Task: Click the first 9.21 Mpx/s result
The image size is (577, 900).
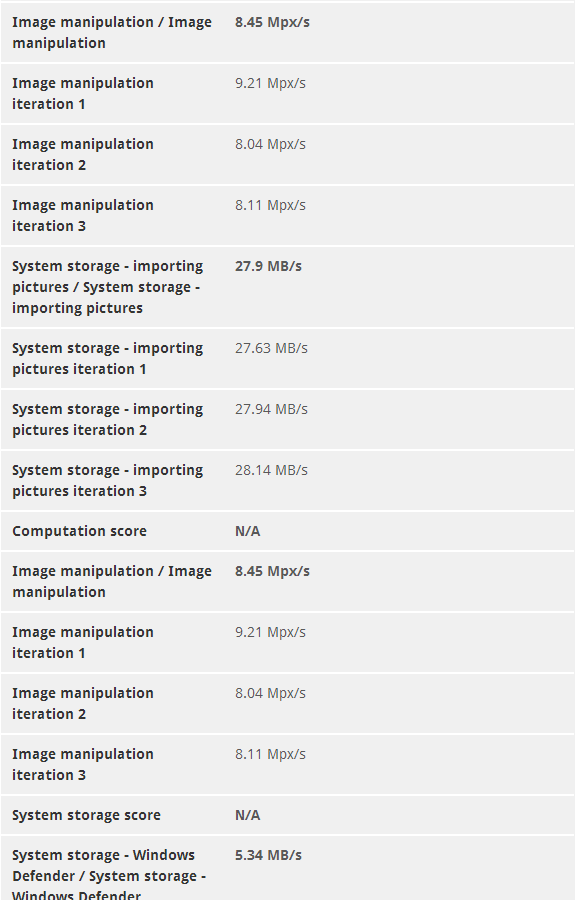Action: point(270,83)
